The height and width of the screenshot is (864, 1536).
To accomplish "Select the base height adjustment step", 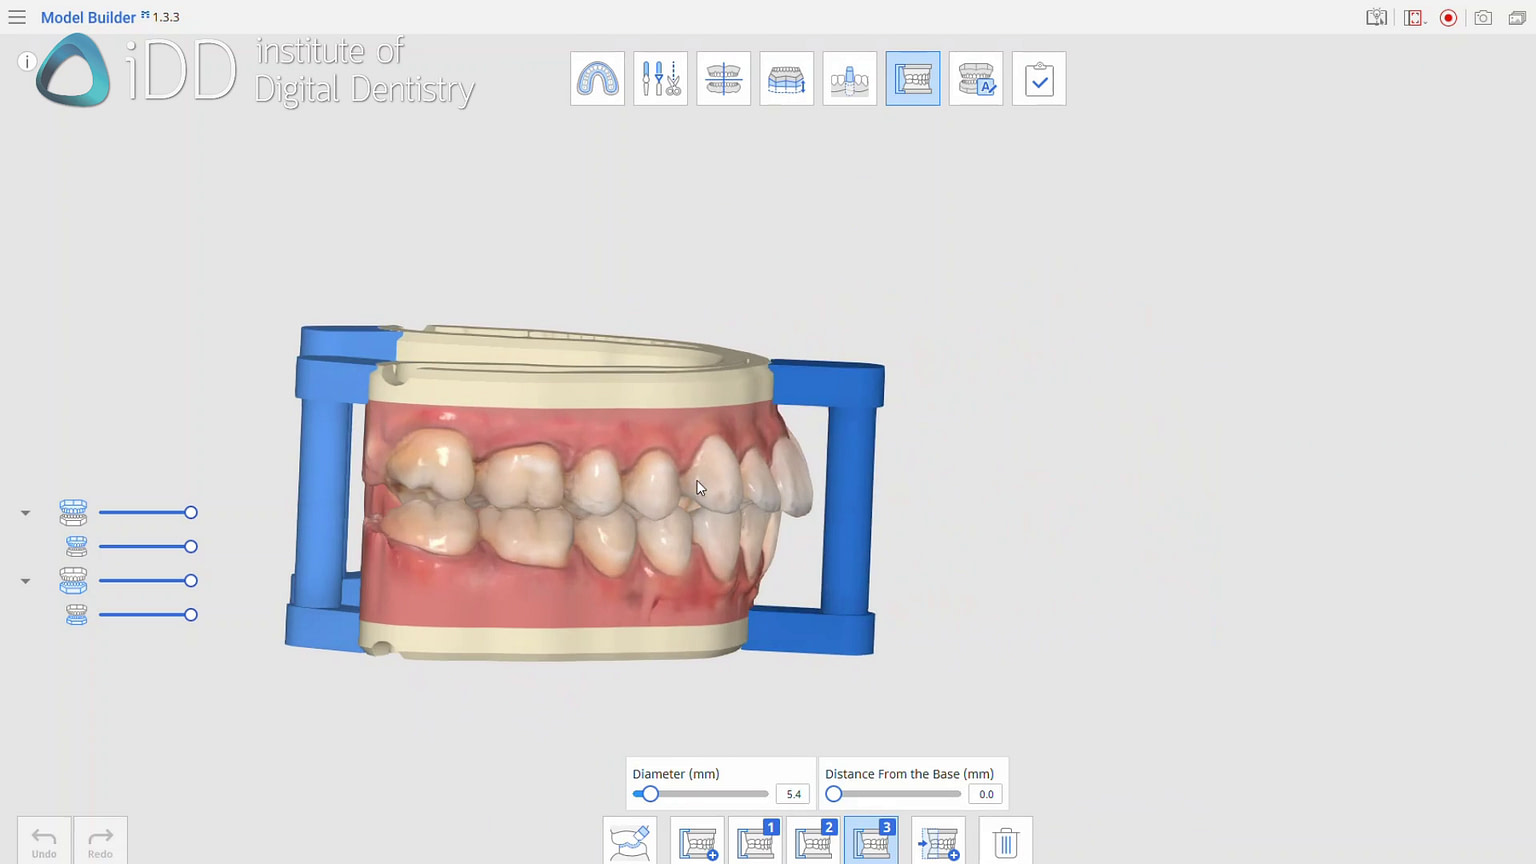I will (x=786, y=78).
